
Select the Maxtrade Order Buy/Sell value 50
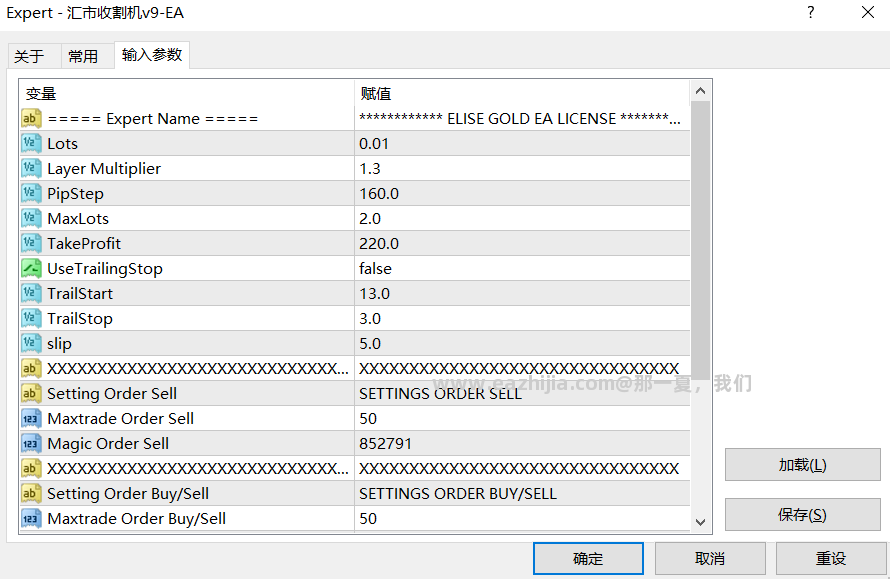[368, 518]
